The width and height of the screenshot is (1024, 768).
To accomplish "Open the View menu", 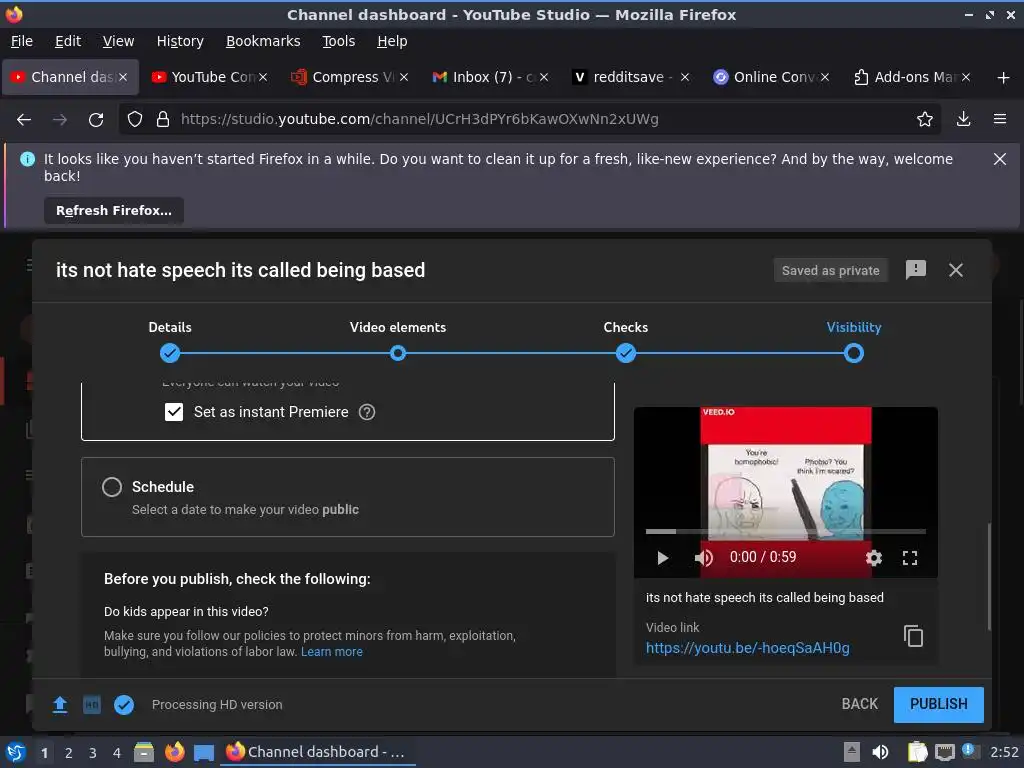I will tap(118, 41).
